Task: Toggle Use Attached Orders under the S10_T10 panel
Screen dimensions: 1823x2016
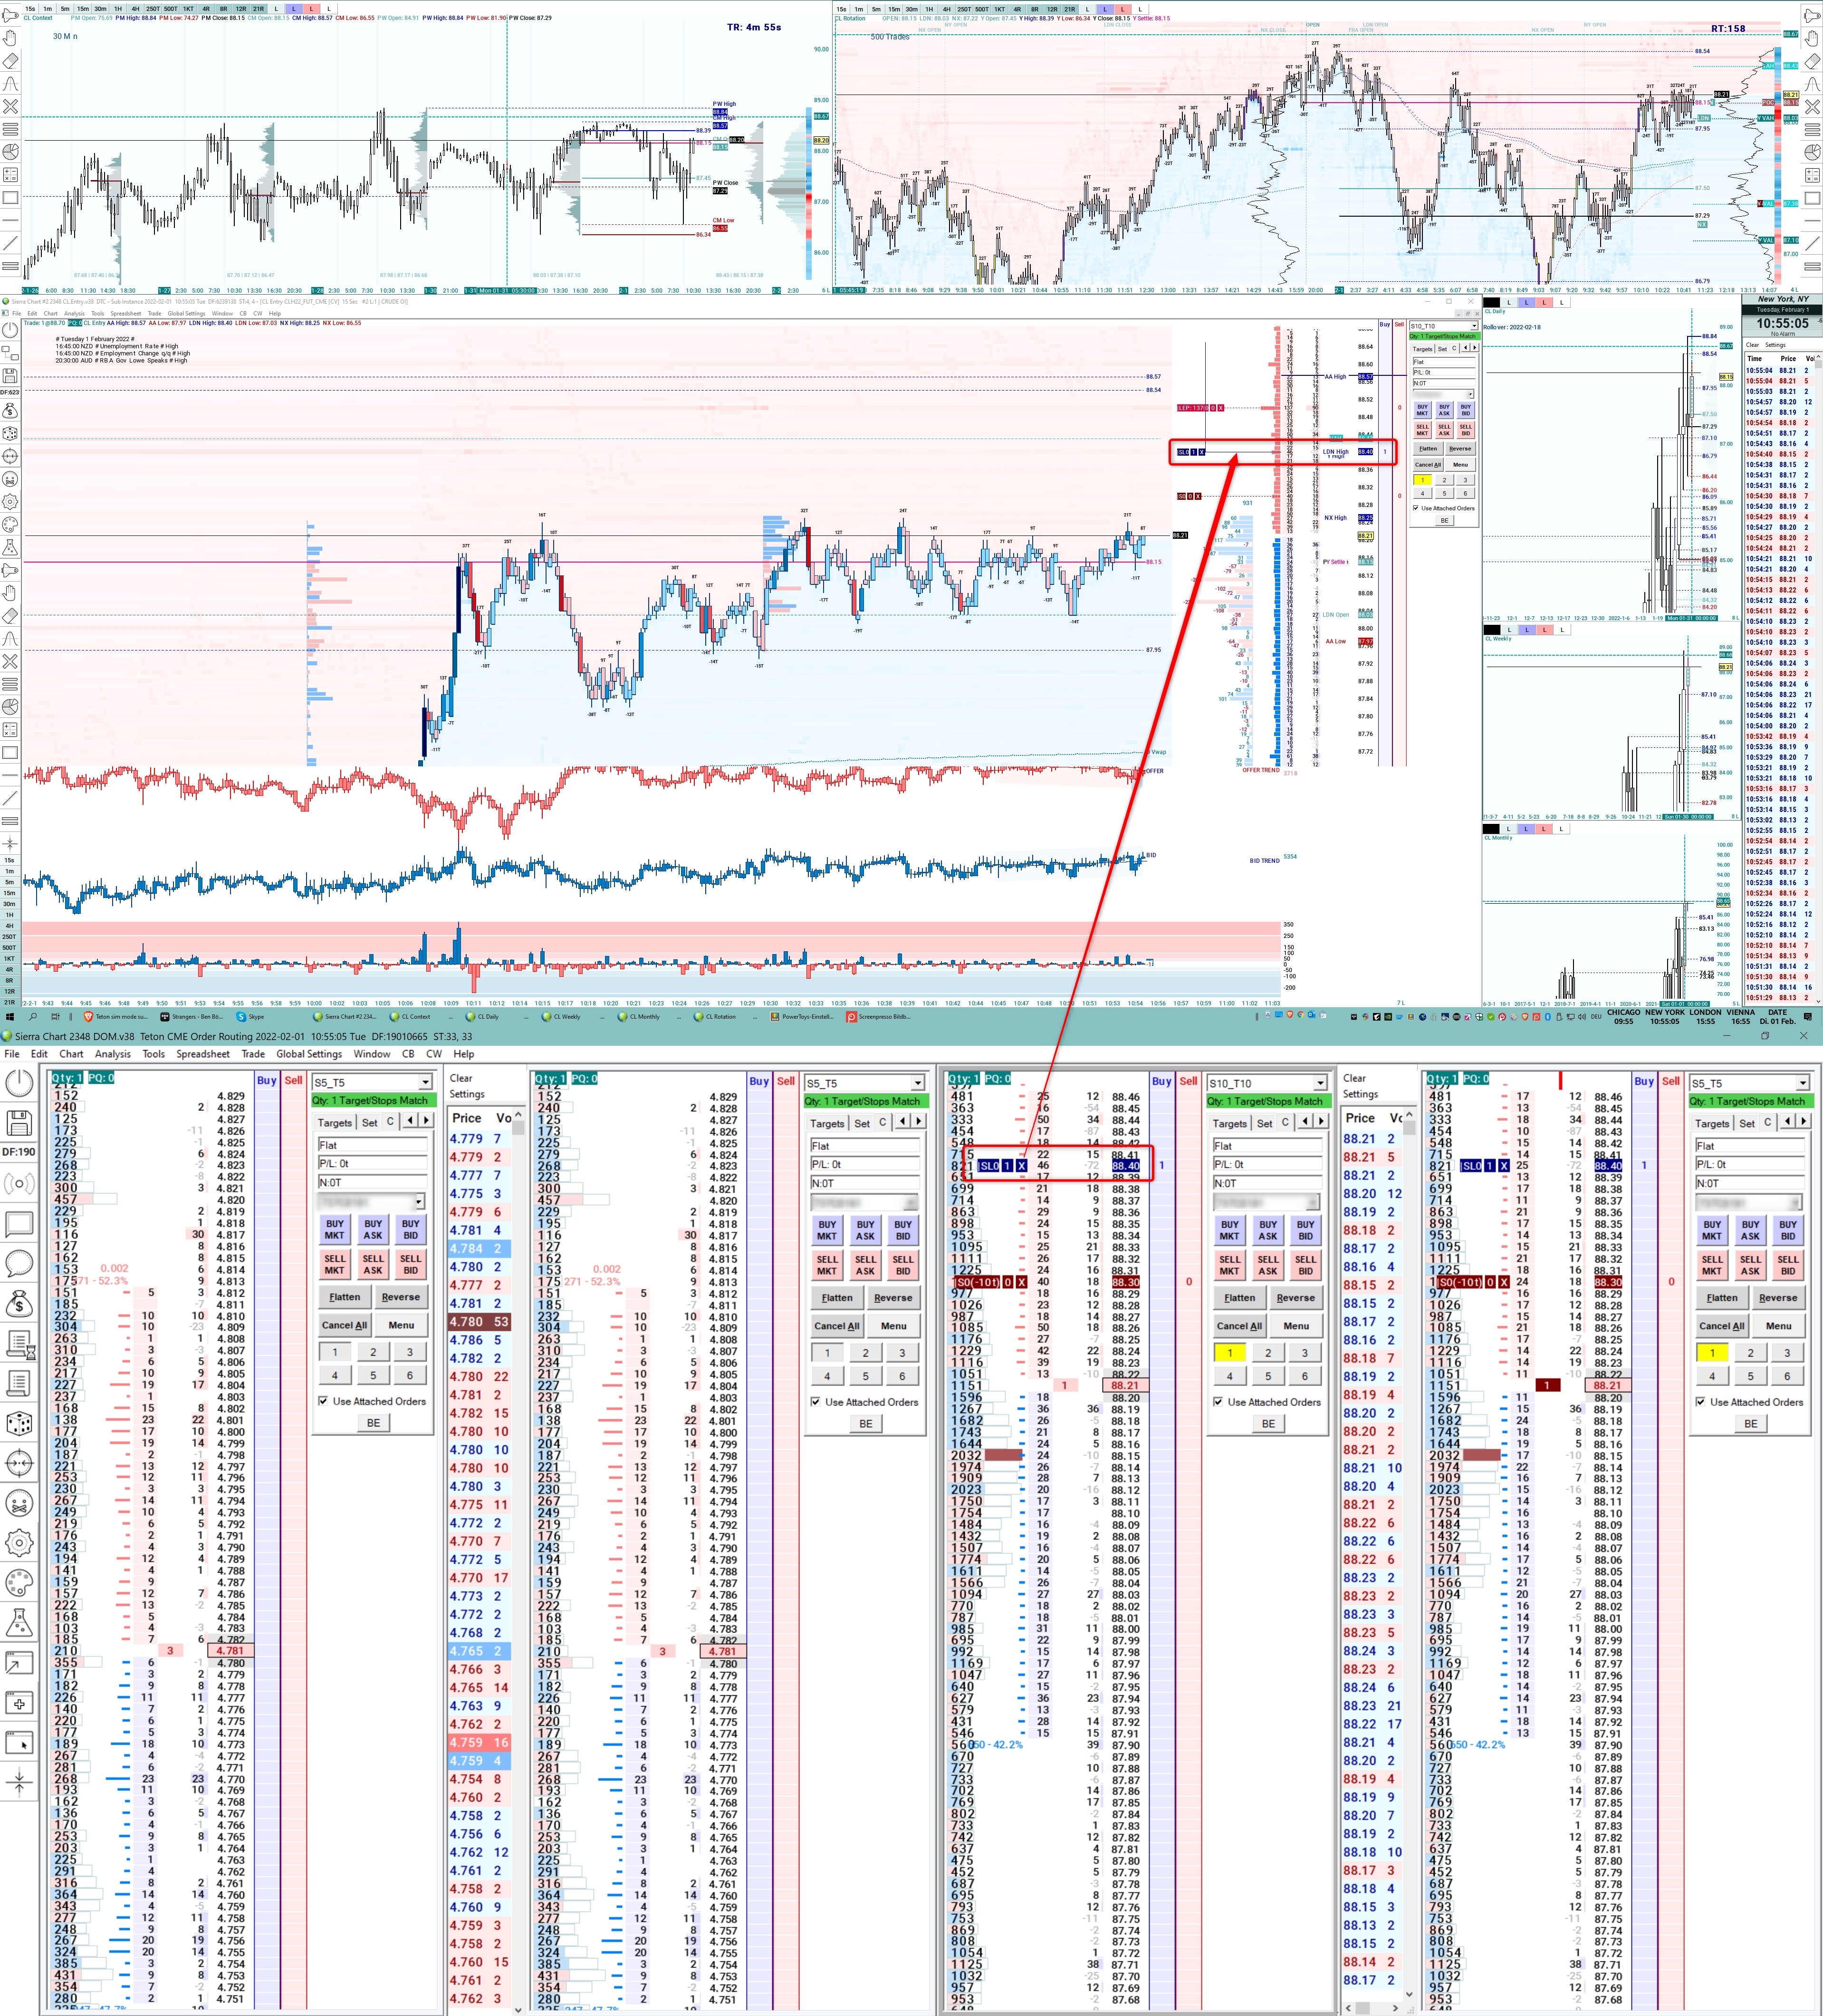Action: (1218, 1402)
